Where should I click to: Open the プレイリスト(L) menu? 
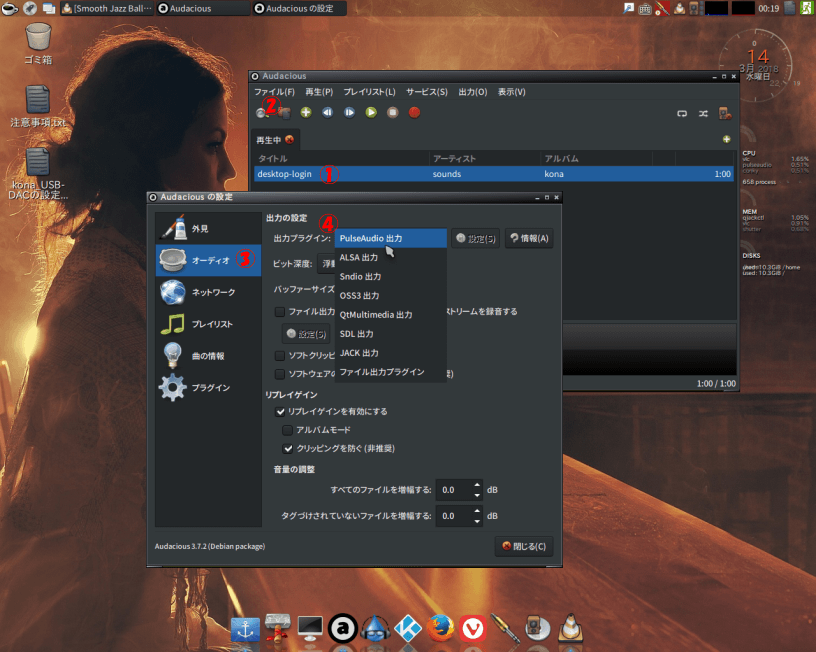point(369,92)
